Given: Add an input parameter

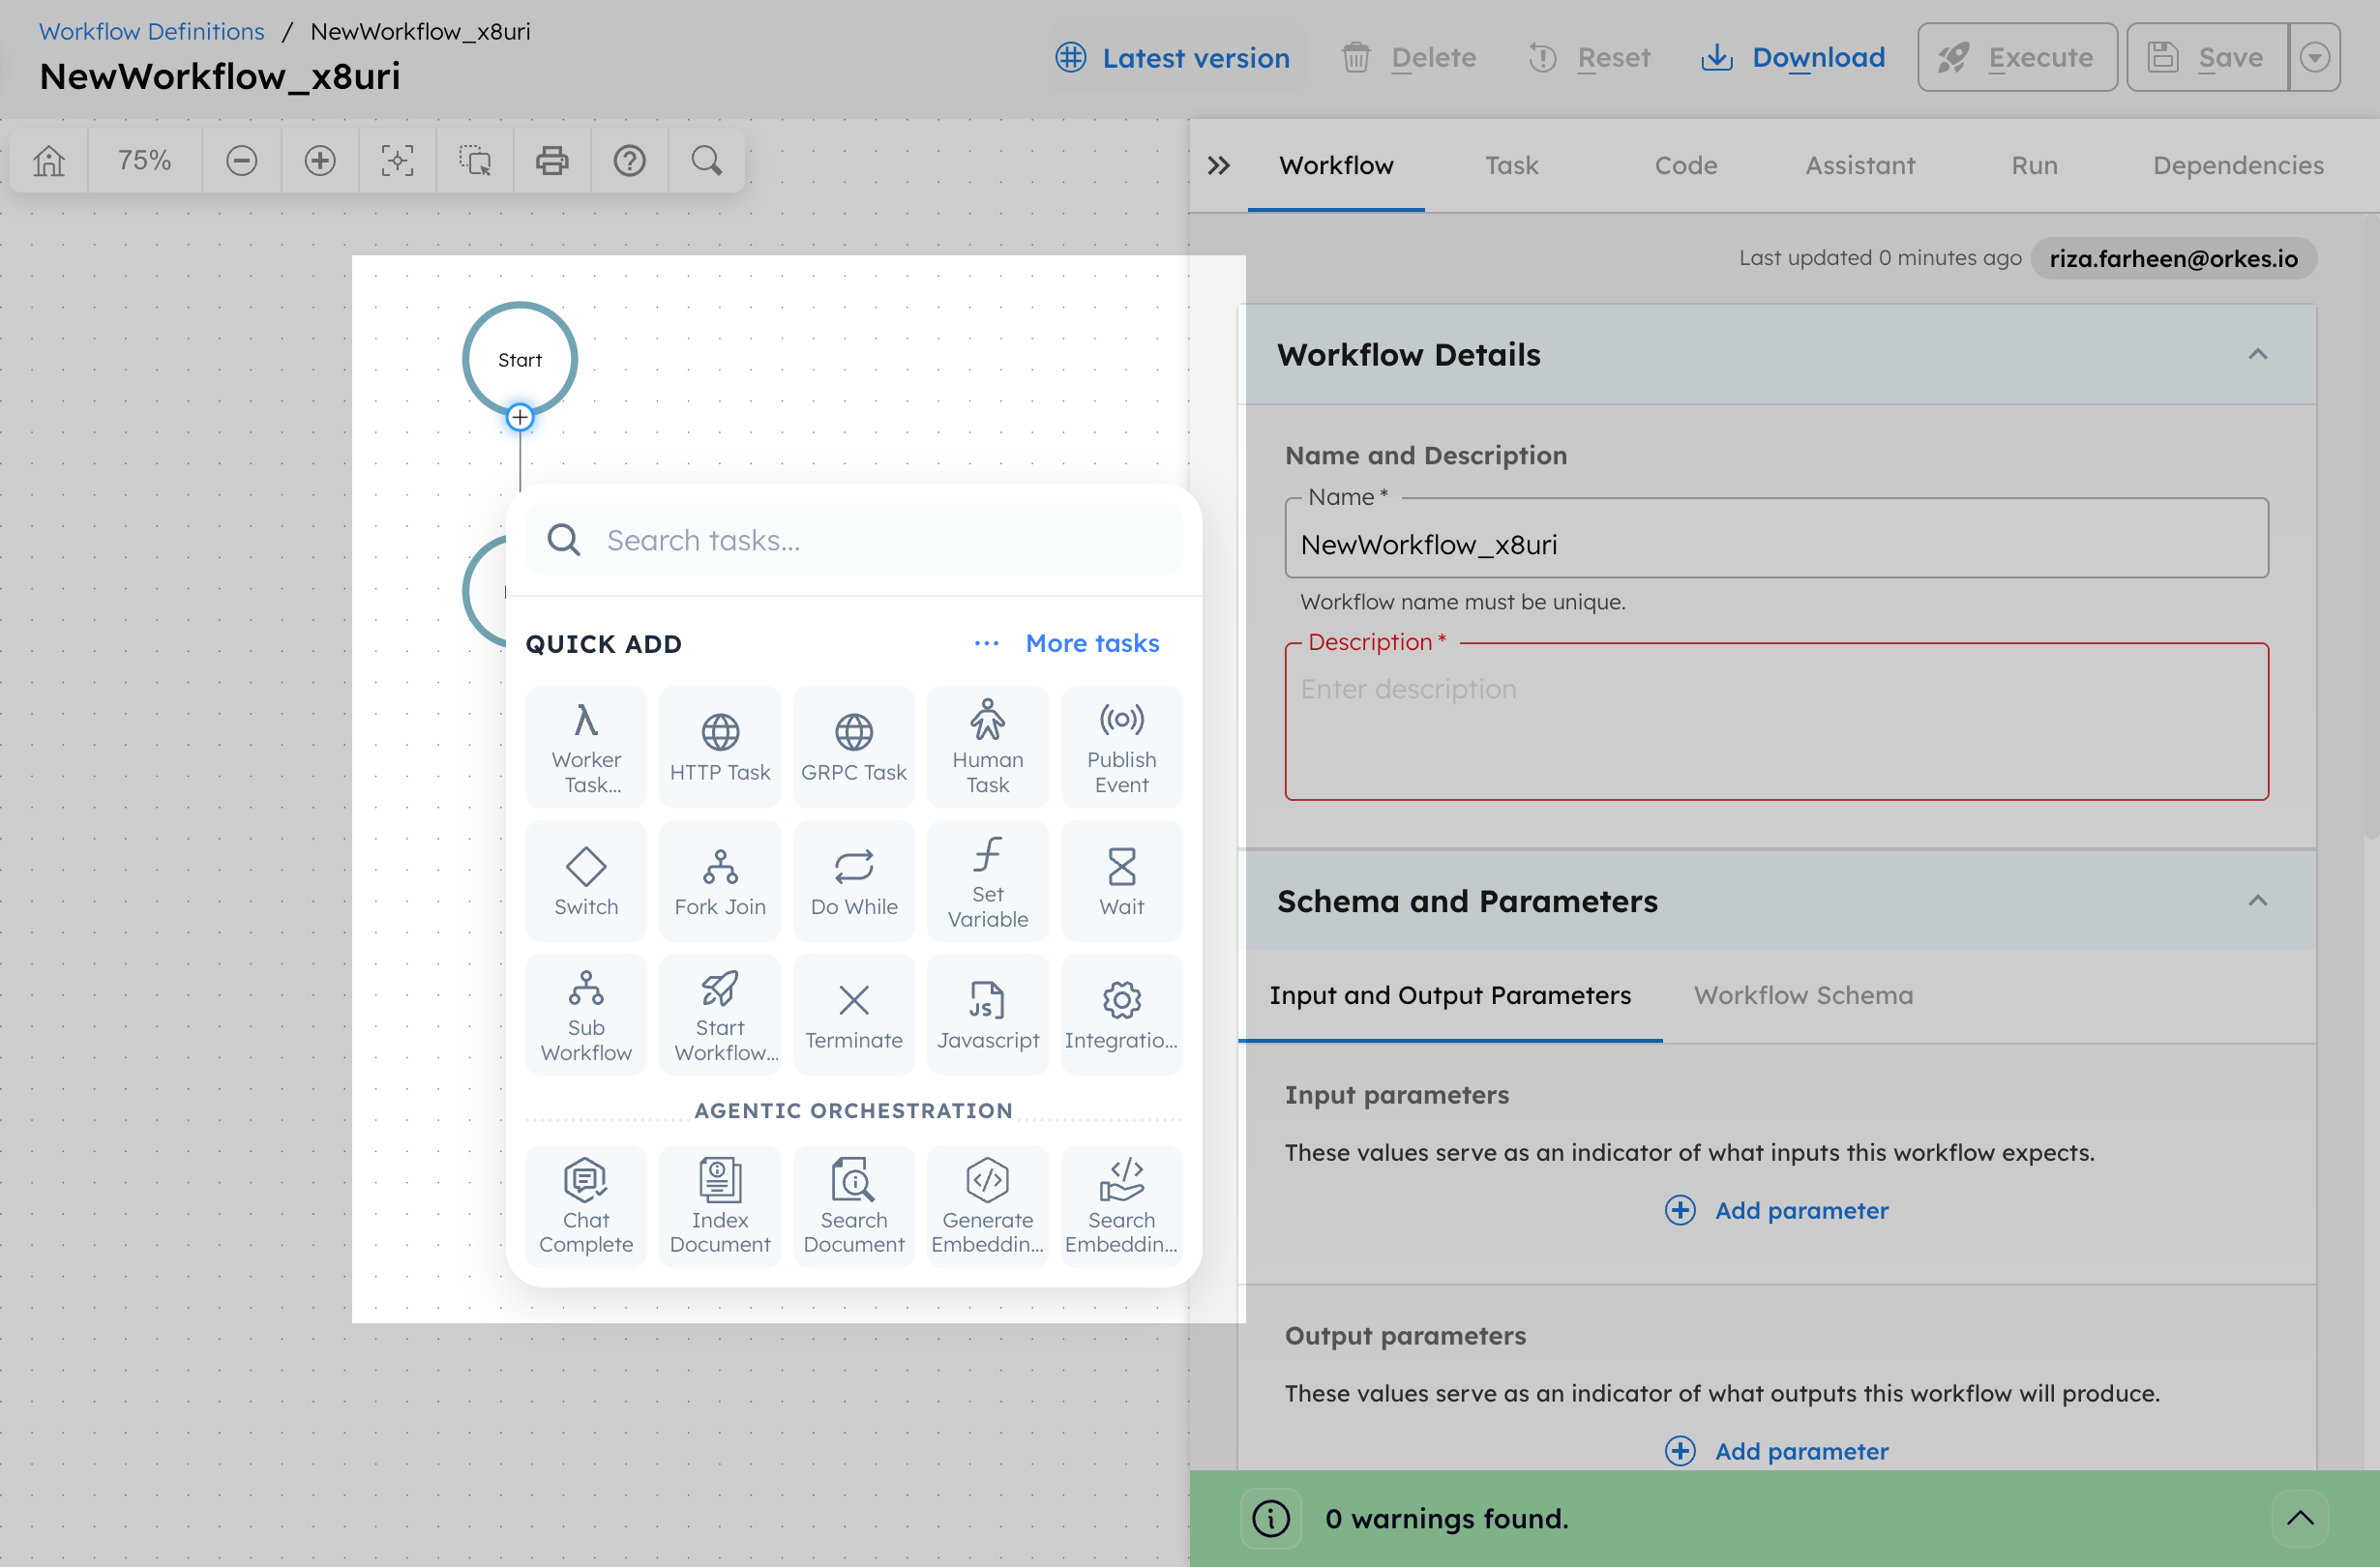Looking at the screenshot, I should point(1777,1210).
